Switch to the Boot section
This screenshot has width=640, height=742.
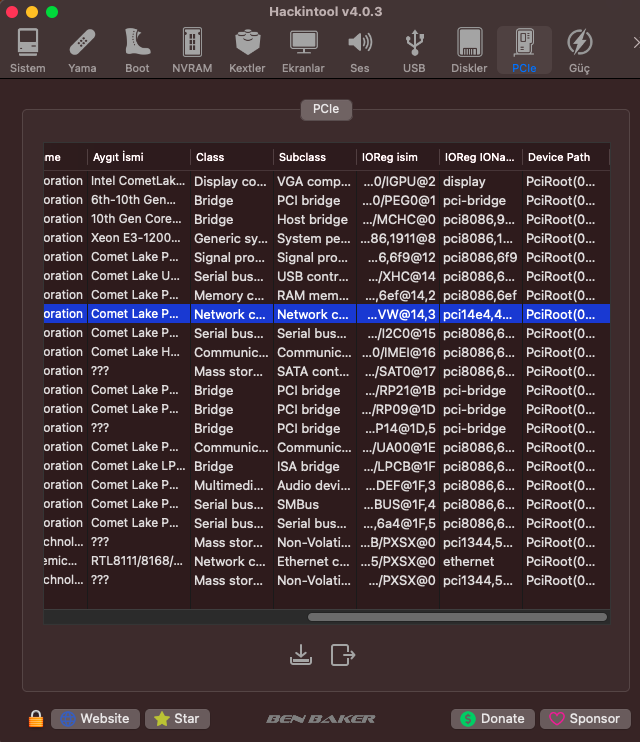point(137,50)
